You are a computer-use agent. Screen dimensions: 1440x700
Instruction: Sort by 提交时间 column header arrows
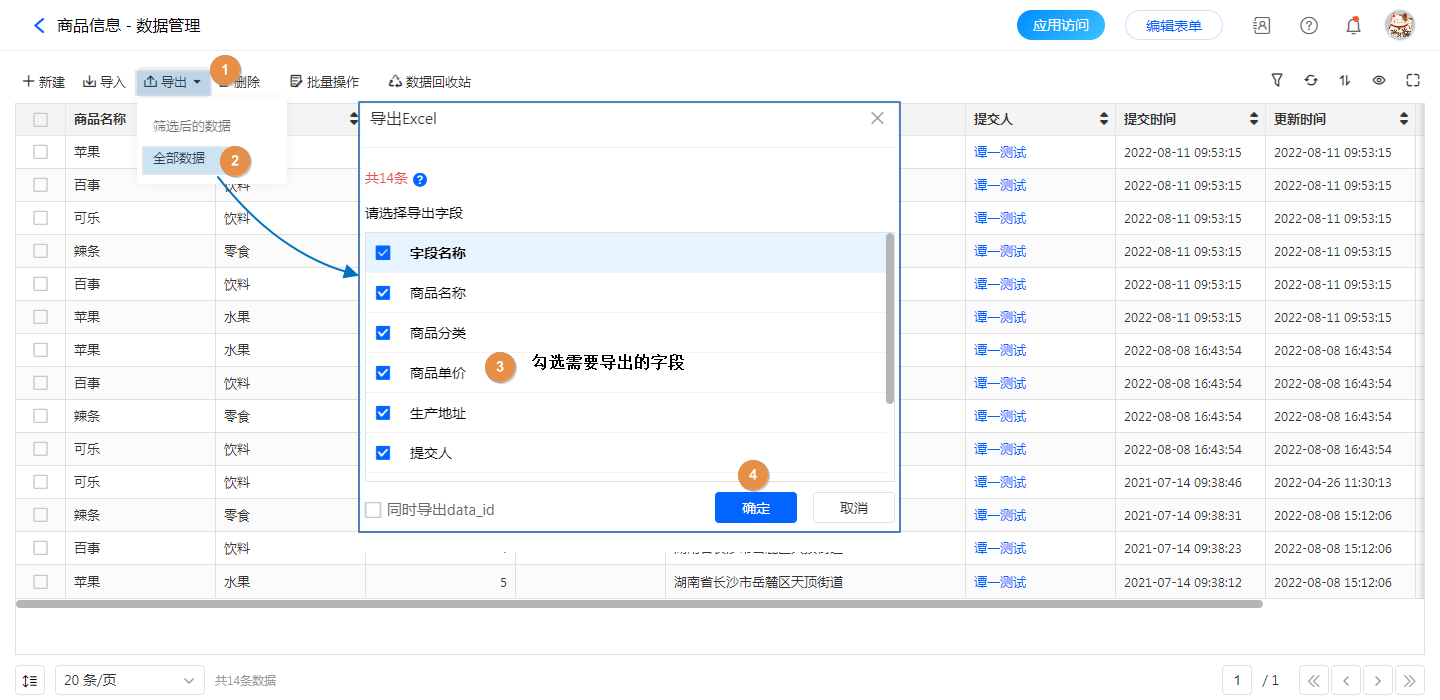1254,120
